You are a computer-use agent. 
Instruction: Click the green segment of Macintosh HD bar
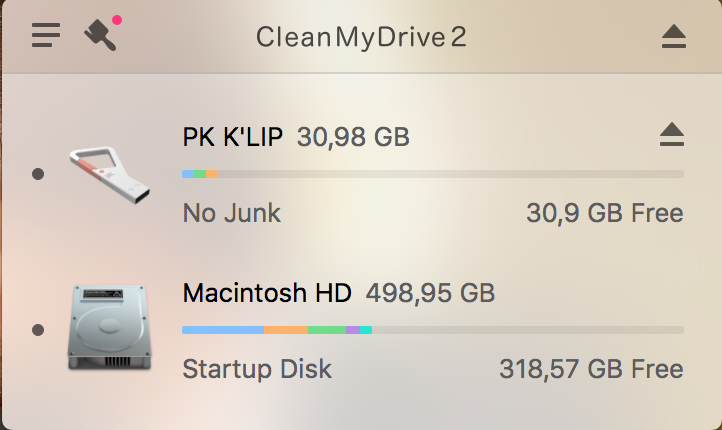326,329
